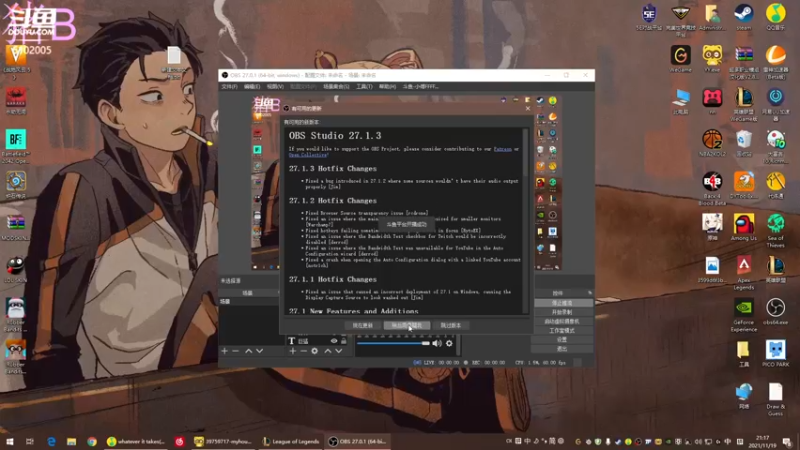The image size is (800, 450).
Task: Move the source up with up arrow
Action: pos(328,351)
